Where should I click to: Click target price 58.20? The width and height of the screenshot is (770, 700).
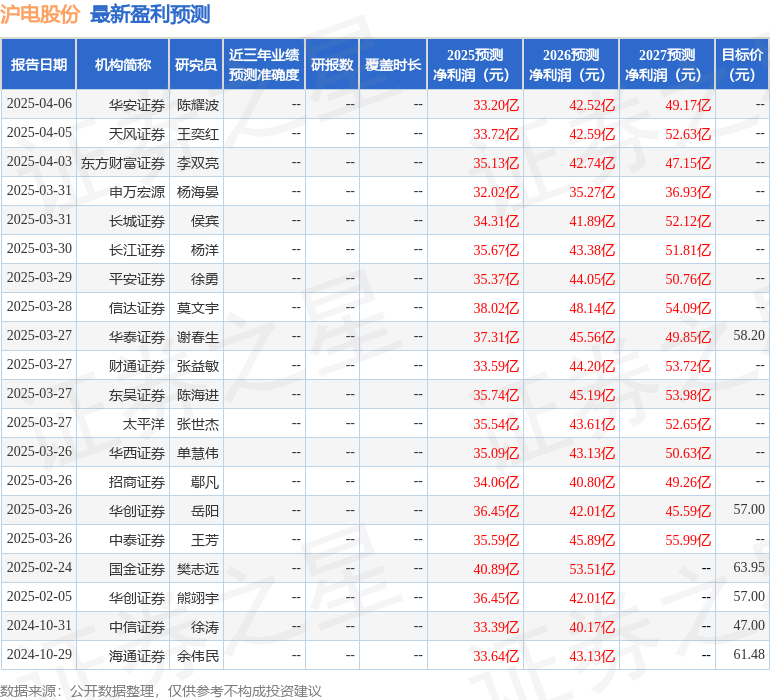749,336
